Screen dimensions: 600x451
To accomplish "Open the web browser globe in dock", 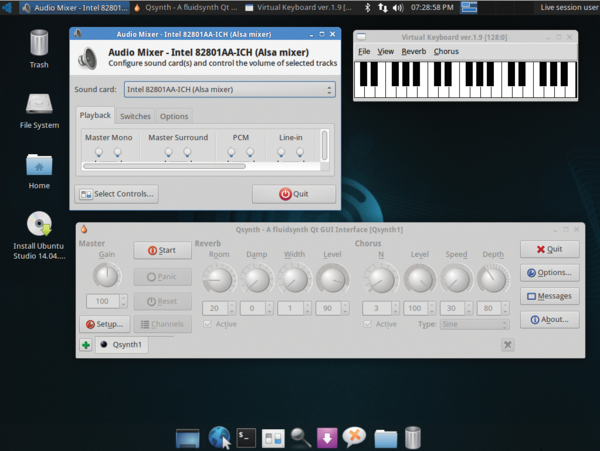I will [220, 437].
